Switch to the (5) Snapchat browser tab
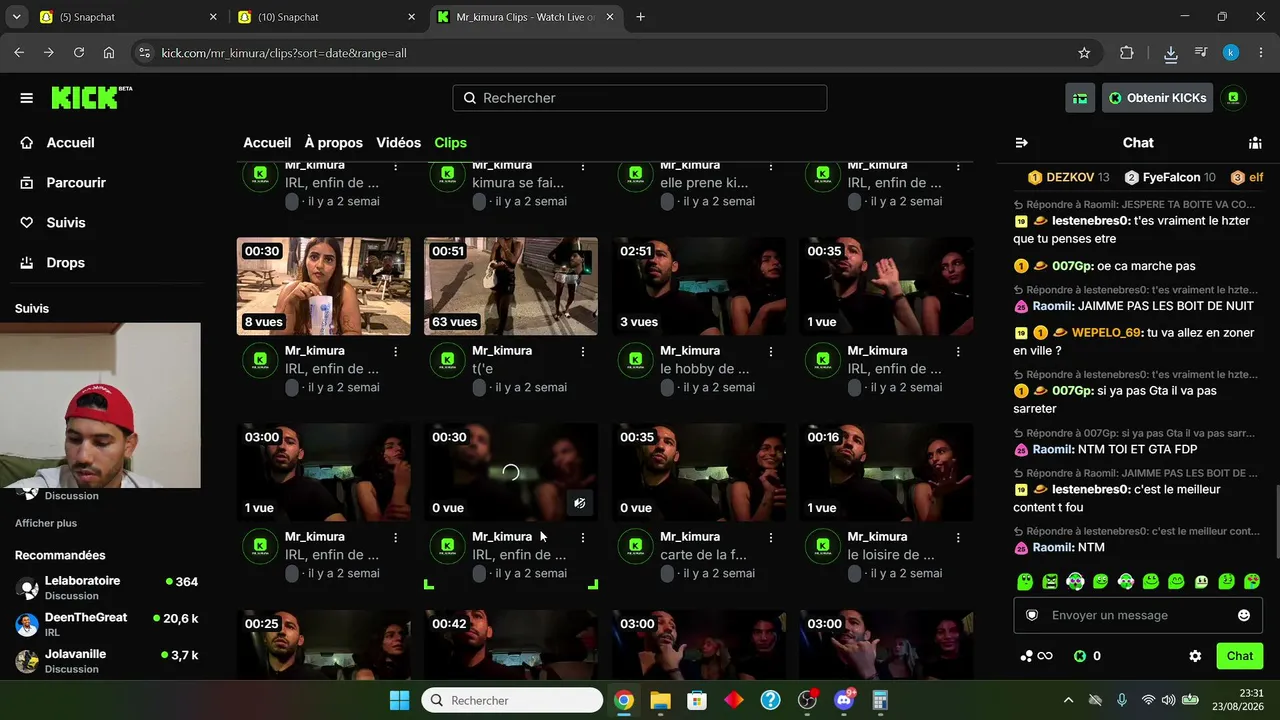This screenshot has height=720, width=1280. pos(127,17)
